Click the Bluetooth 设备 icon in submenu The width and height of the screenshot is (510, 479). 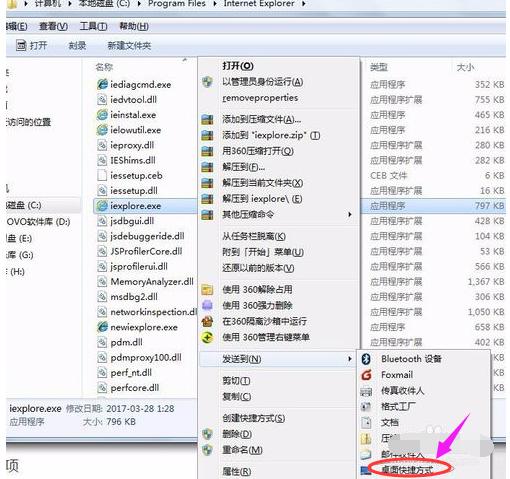click(x=366, y=359)
